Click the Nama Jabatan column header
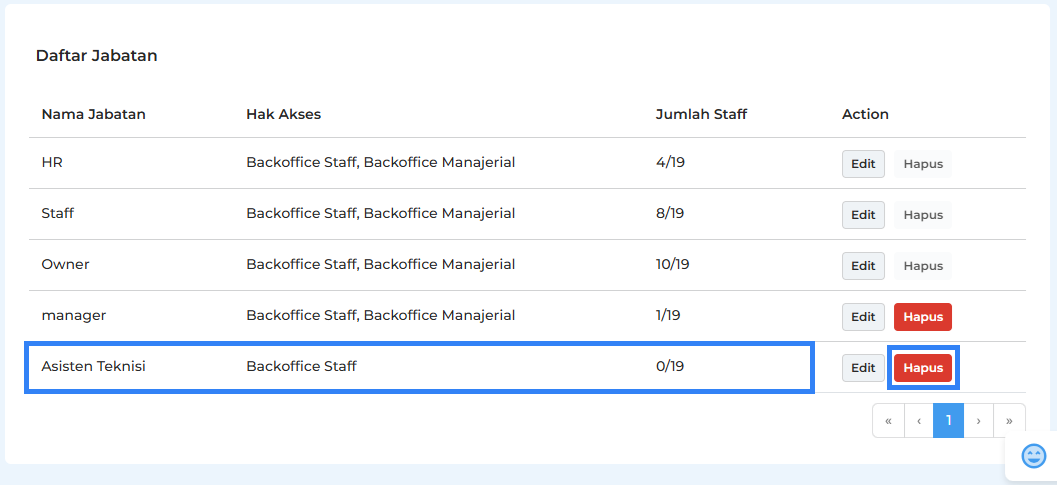Screen dimensions: 1057x485 (x=94, y=114)
